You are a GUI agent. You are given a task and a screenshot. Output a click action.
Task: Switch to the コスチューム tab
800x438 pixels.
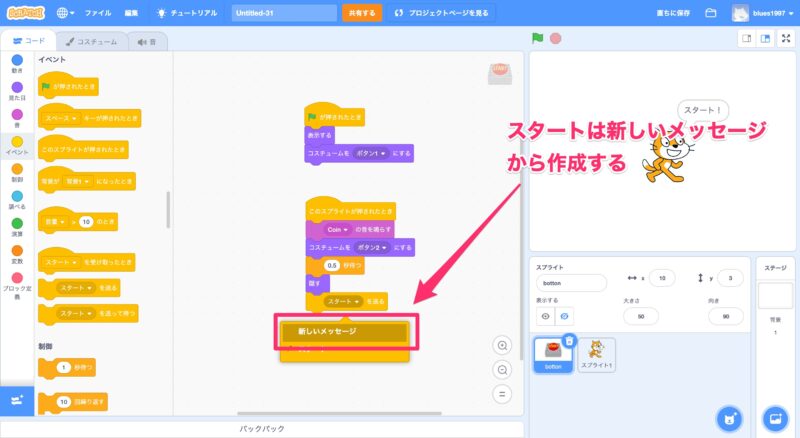coord(87,42)
